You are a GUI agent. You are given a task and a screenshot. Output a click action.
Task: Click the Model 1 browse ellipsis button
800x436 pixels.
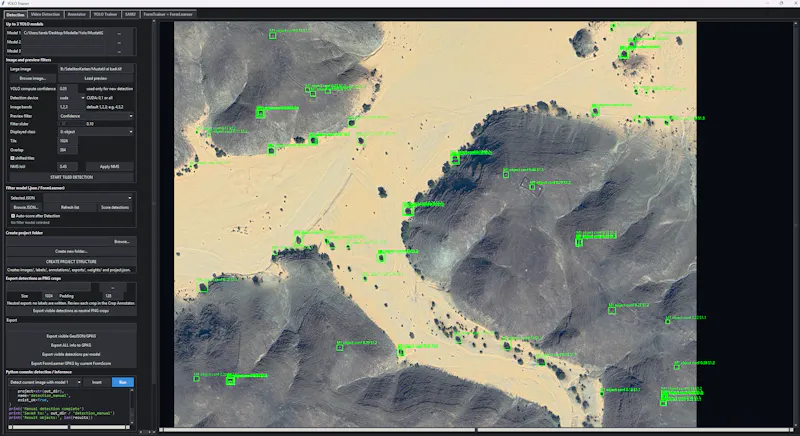pos(119,33)
